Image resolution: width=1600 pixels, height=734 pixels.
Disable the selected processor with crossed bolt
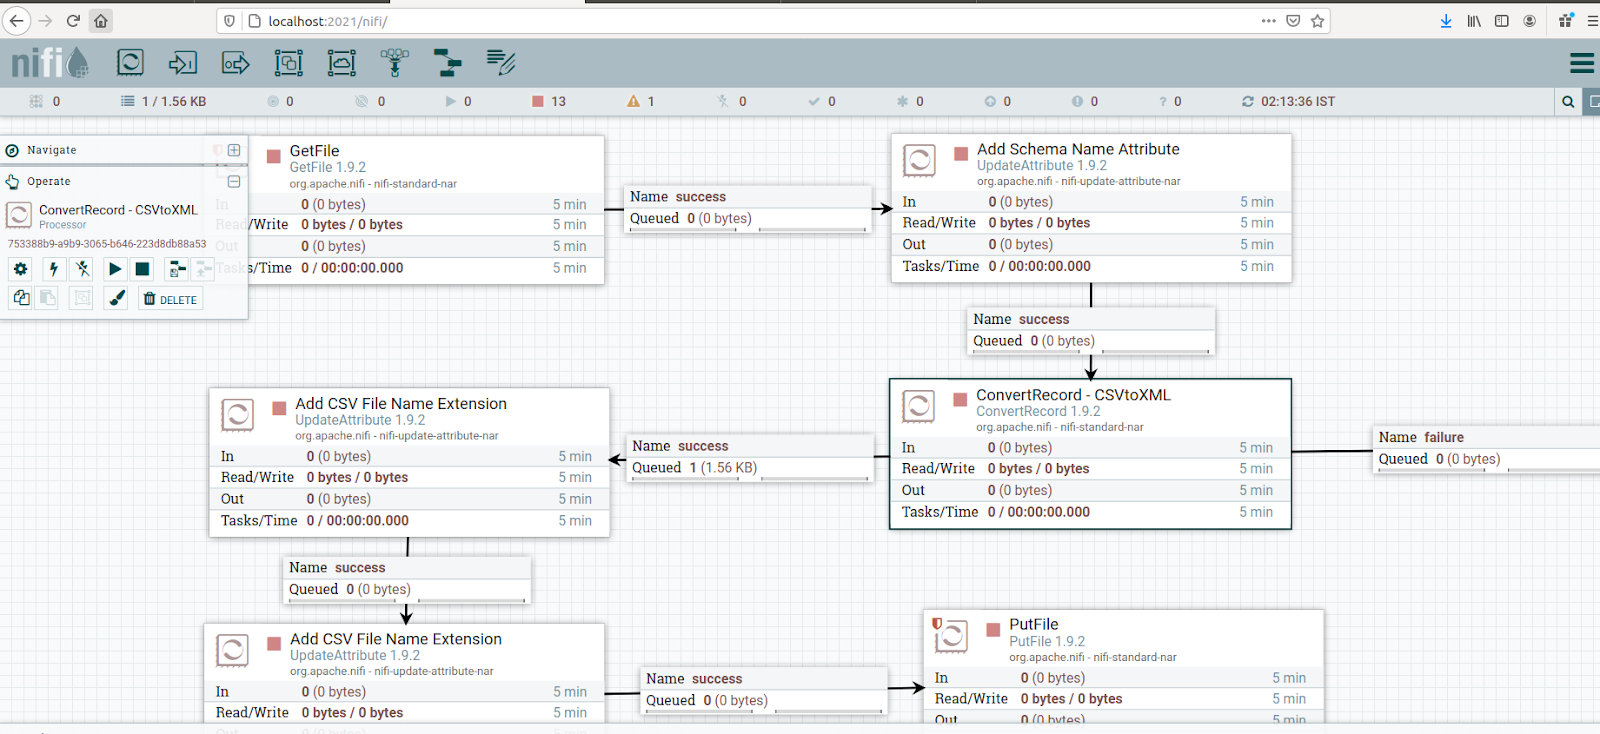[83, 269]
